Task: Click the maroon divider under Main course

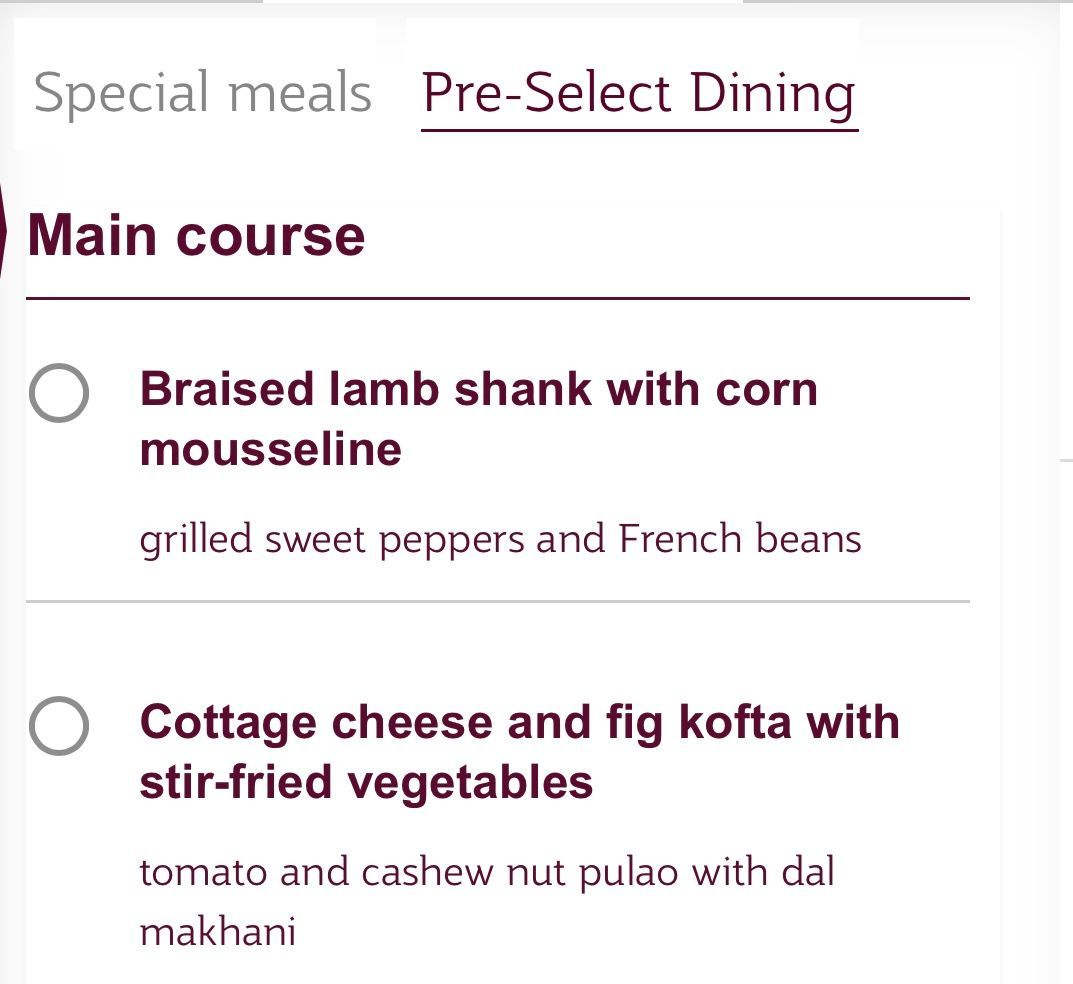Action: pyautogui.click(x=497, y=298)
